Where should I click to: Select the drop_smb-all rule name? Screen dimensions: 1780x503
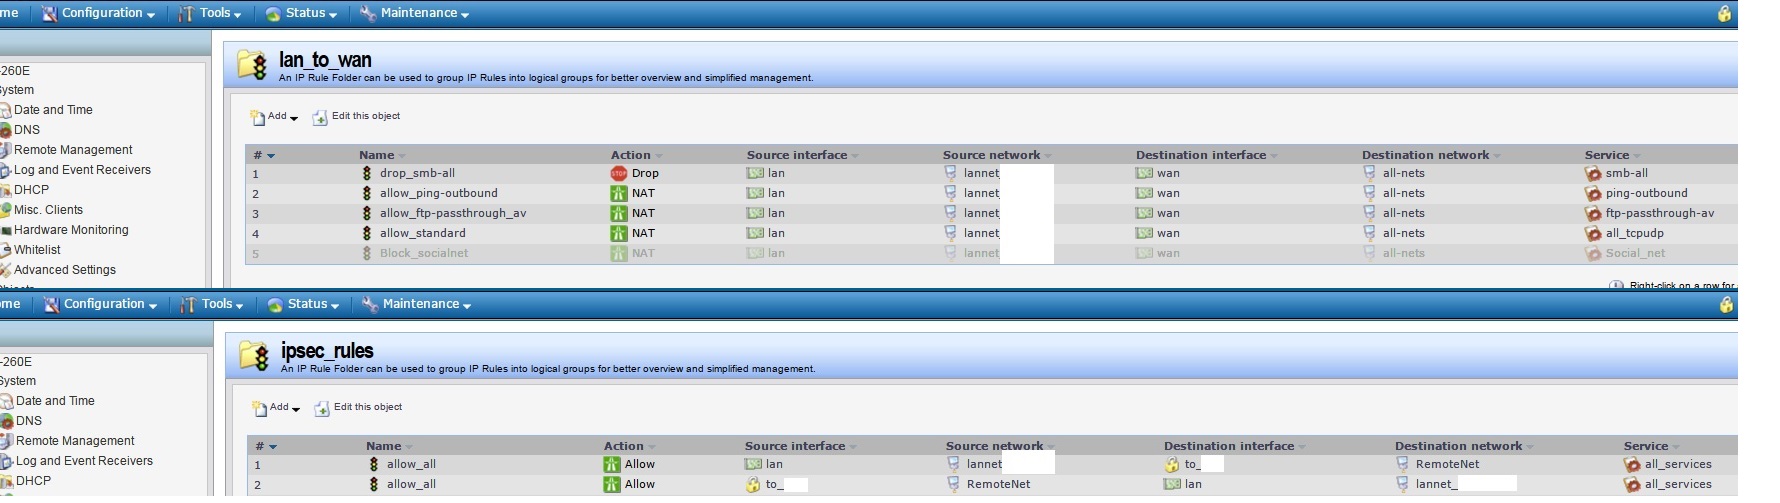(x=417, y=174)
